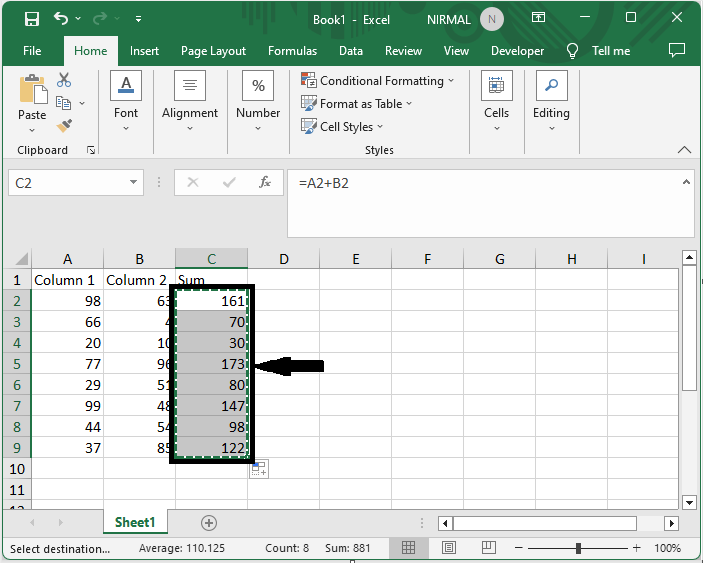Select cell A7 with value 99
The height and width of the screenshot is (563, 703).
point(67,406)
